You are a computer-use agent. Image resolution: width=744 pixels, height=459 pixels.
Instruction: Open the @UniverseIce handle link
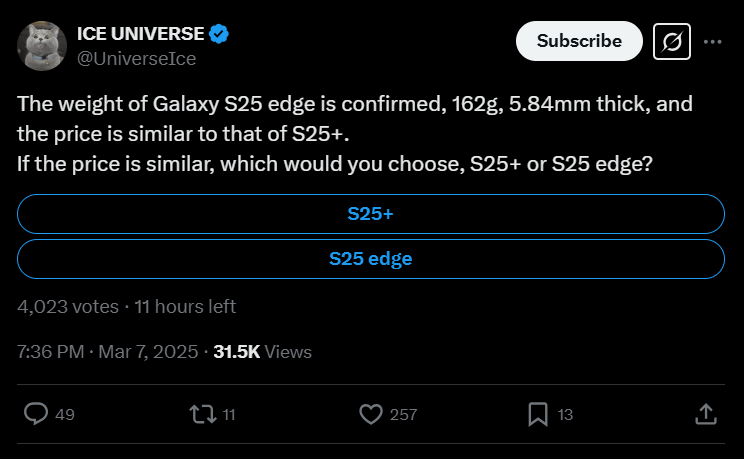(137, 59)
